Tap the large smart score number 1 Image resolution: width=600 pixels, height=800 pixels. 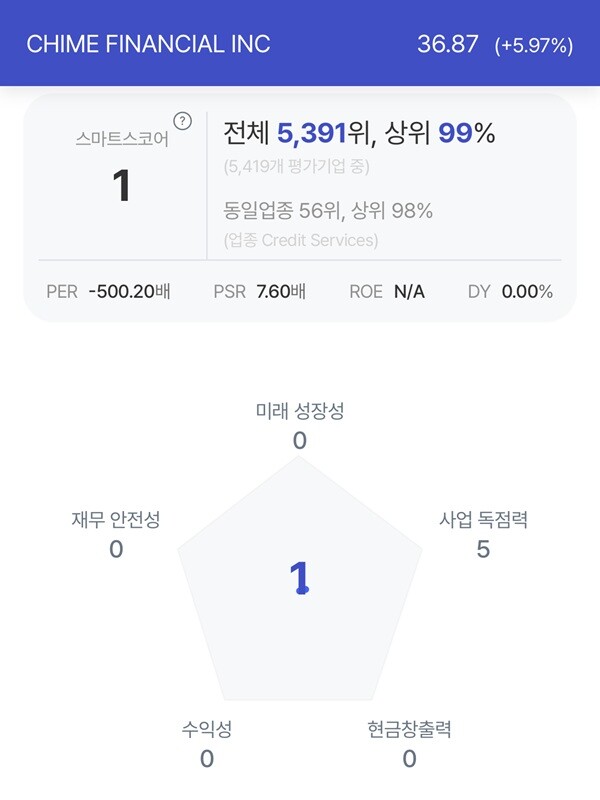tap(121, 185)
